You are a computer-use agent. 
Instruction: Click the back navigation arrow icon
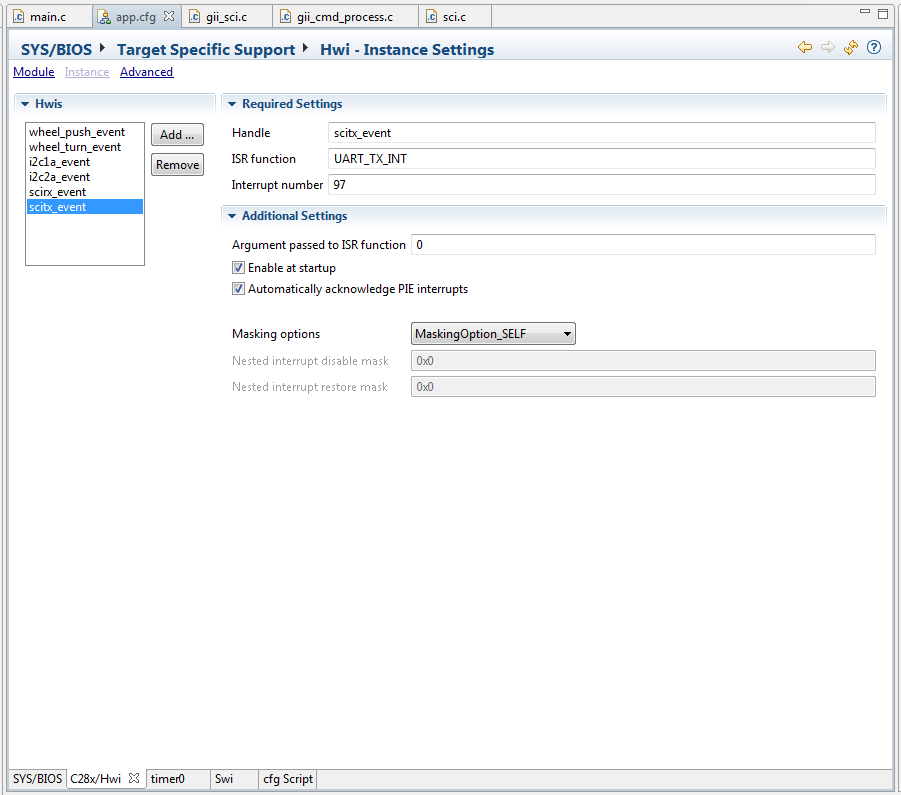point(805,47)
